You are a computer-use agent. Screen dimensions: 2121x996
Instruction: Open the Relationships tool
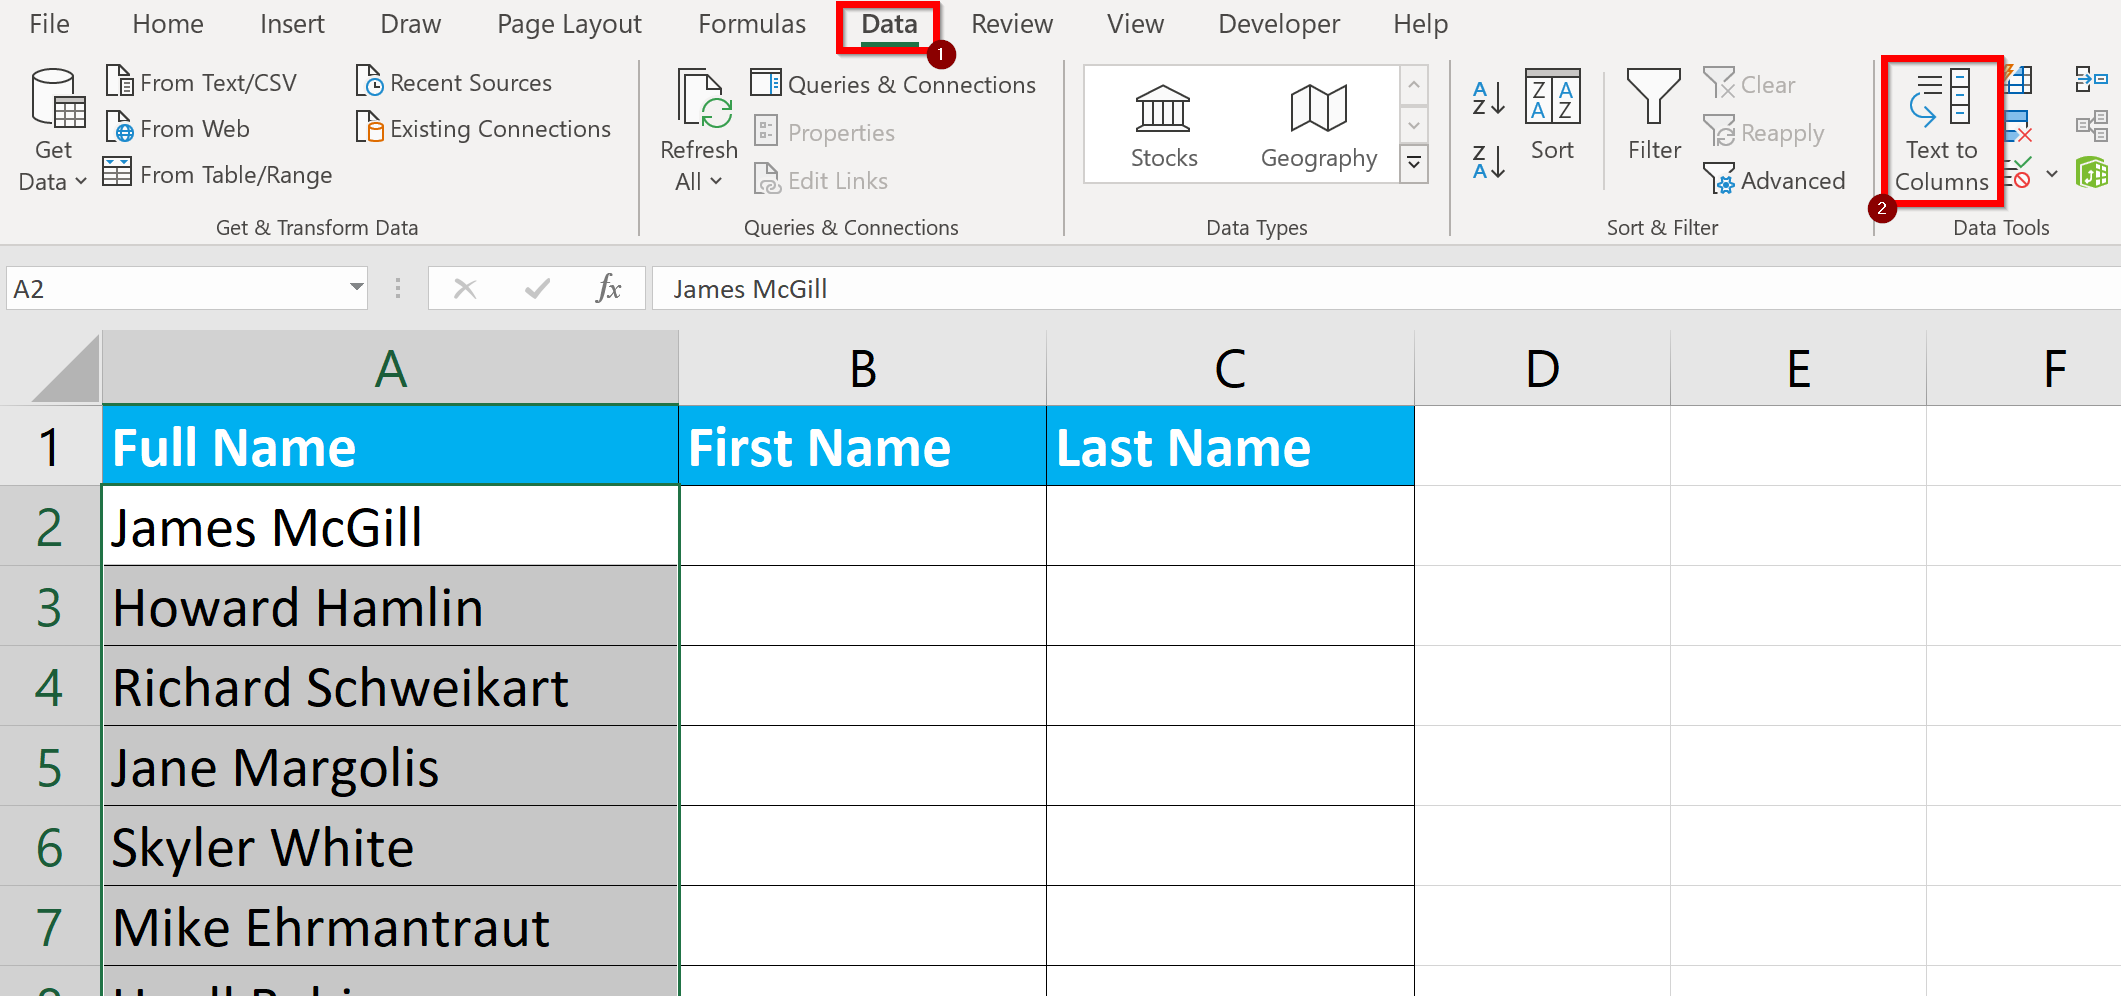[x=2092, y=125]
